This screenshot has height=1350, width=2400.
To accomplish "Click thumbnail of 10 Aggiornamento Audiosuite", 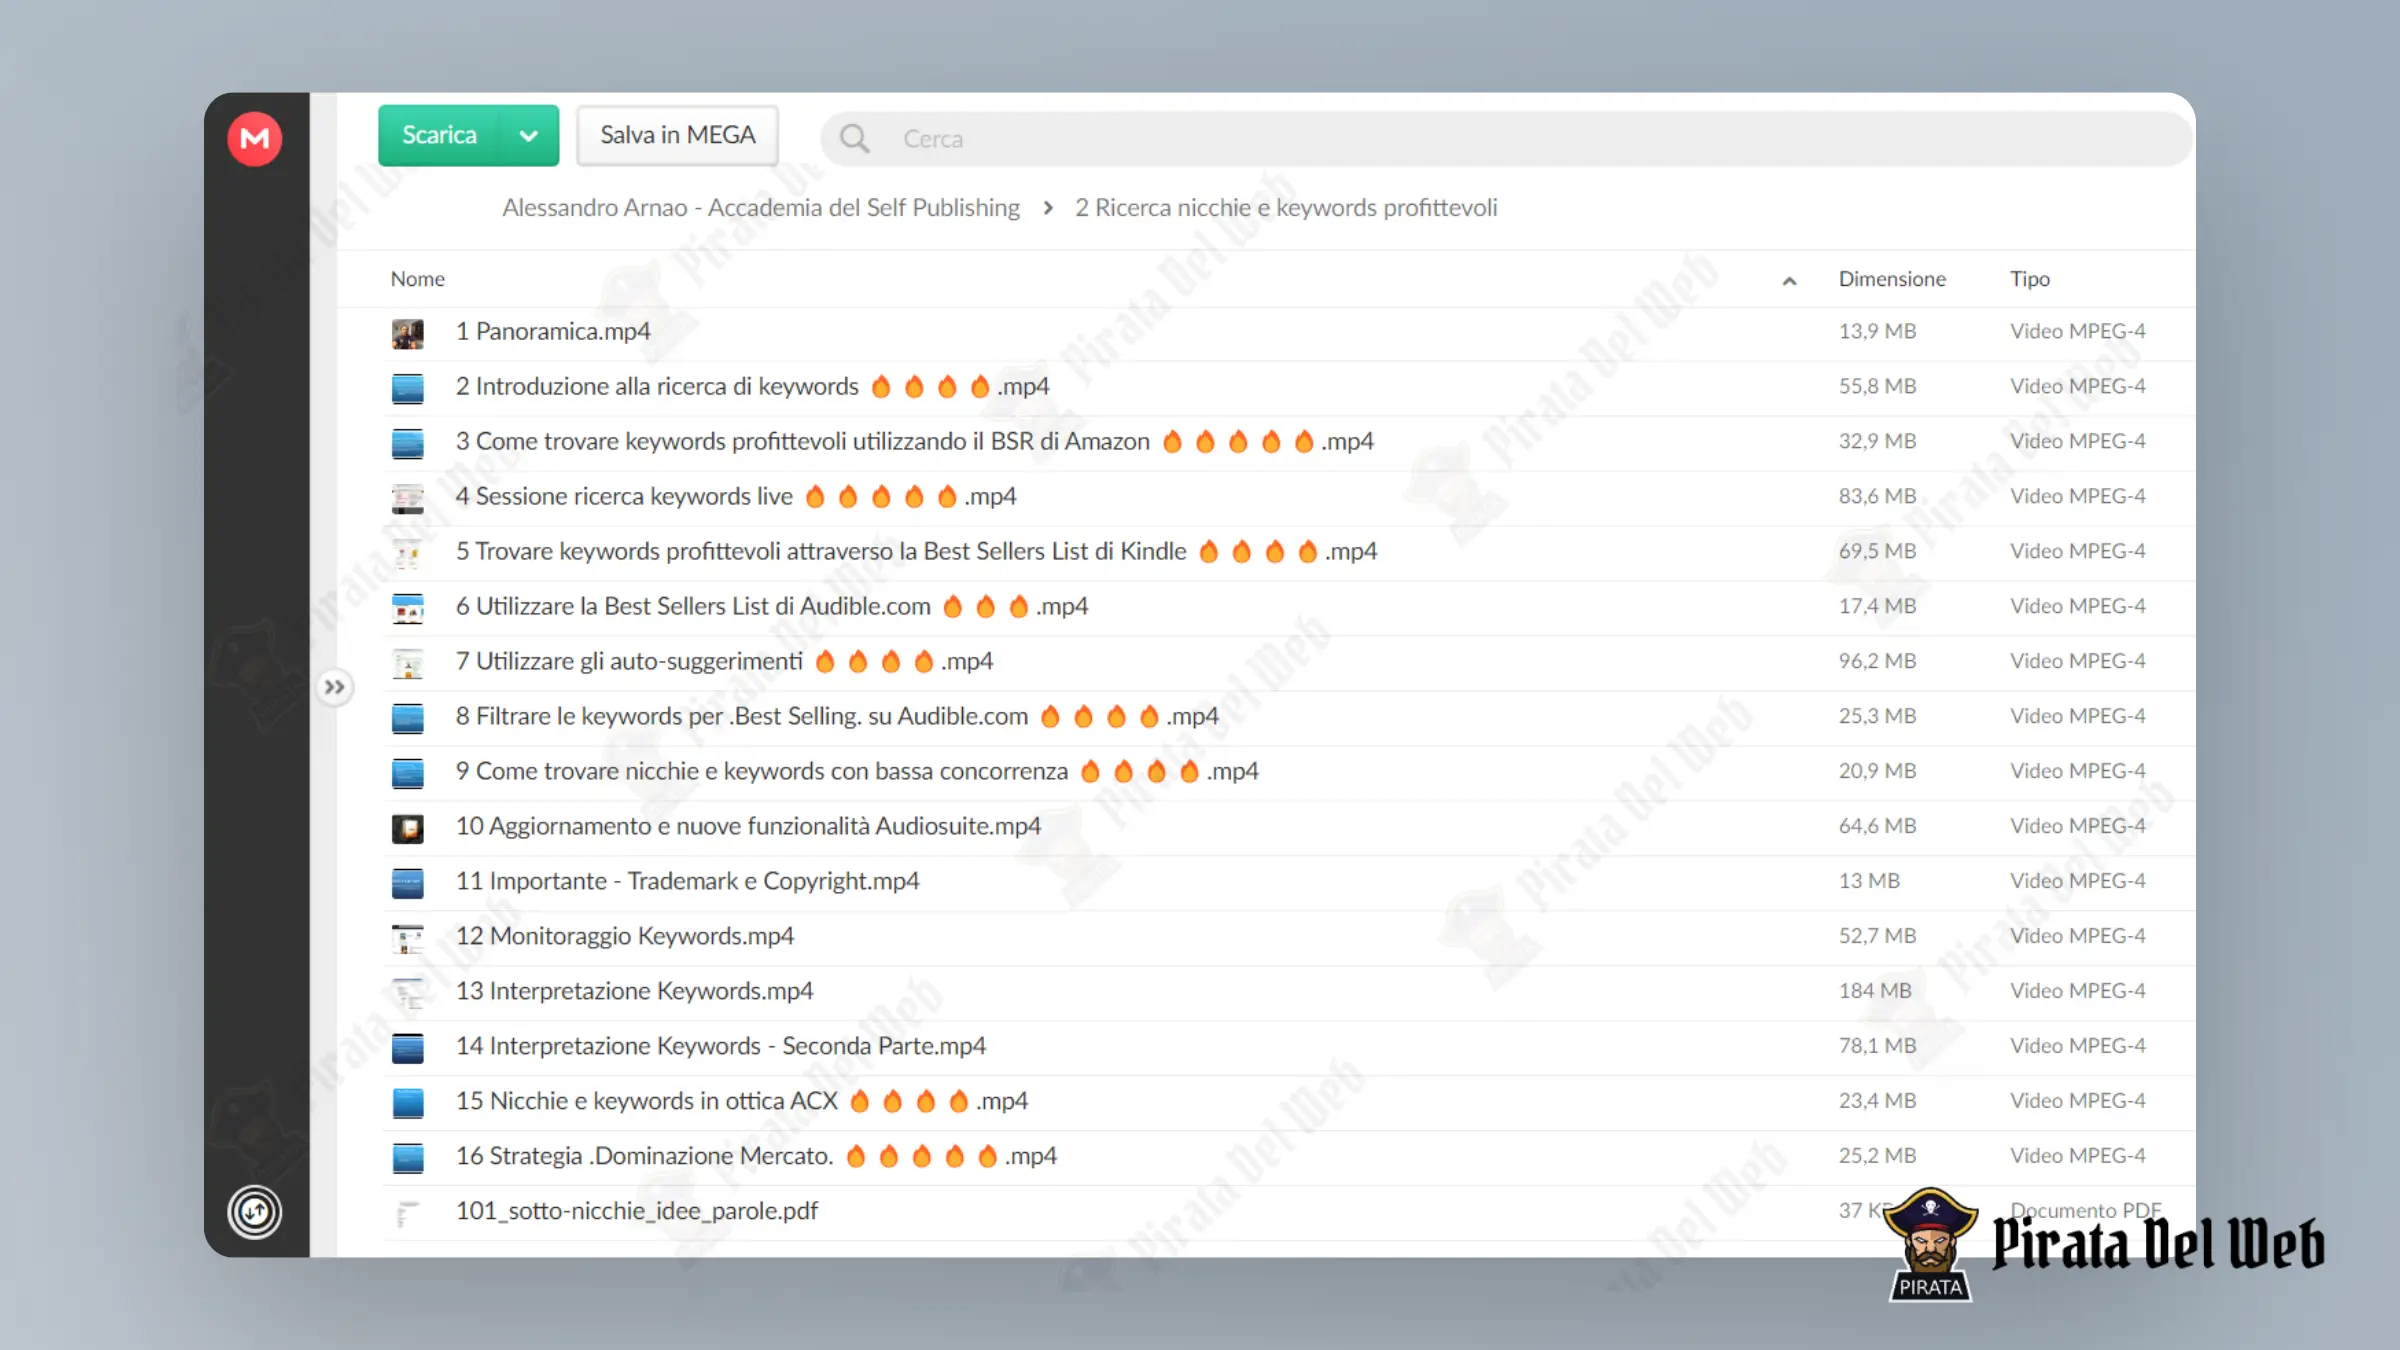I will click(x=407, y=828).
